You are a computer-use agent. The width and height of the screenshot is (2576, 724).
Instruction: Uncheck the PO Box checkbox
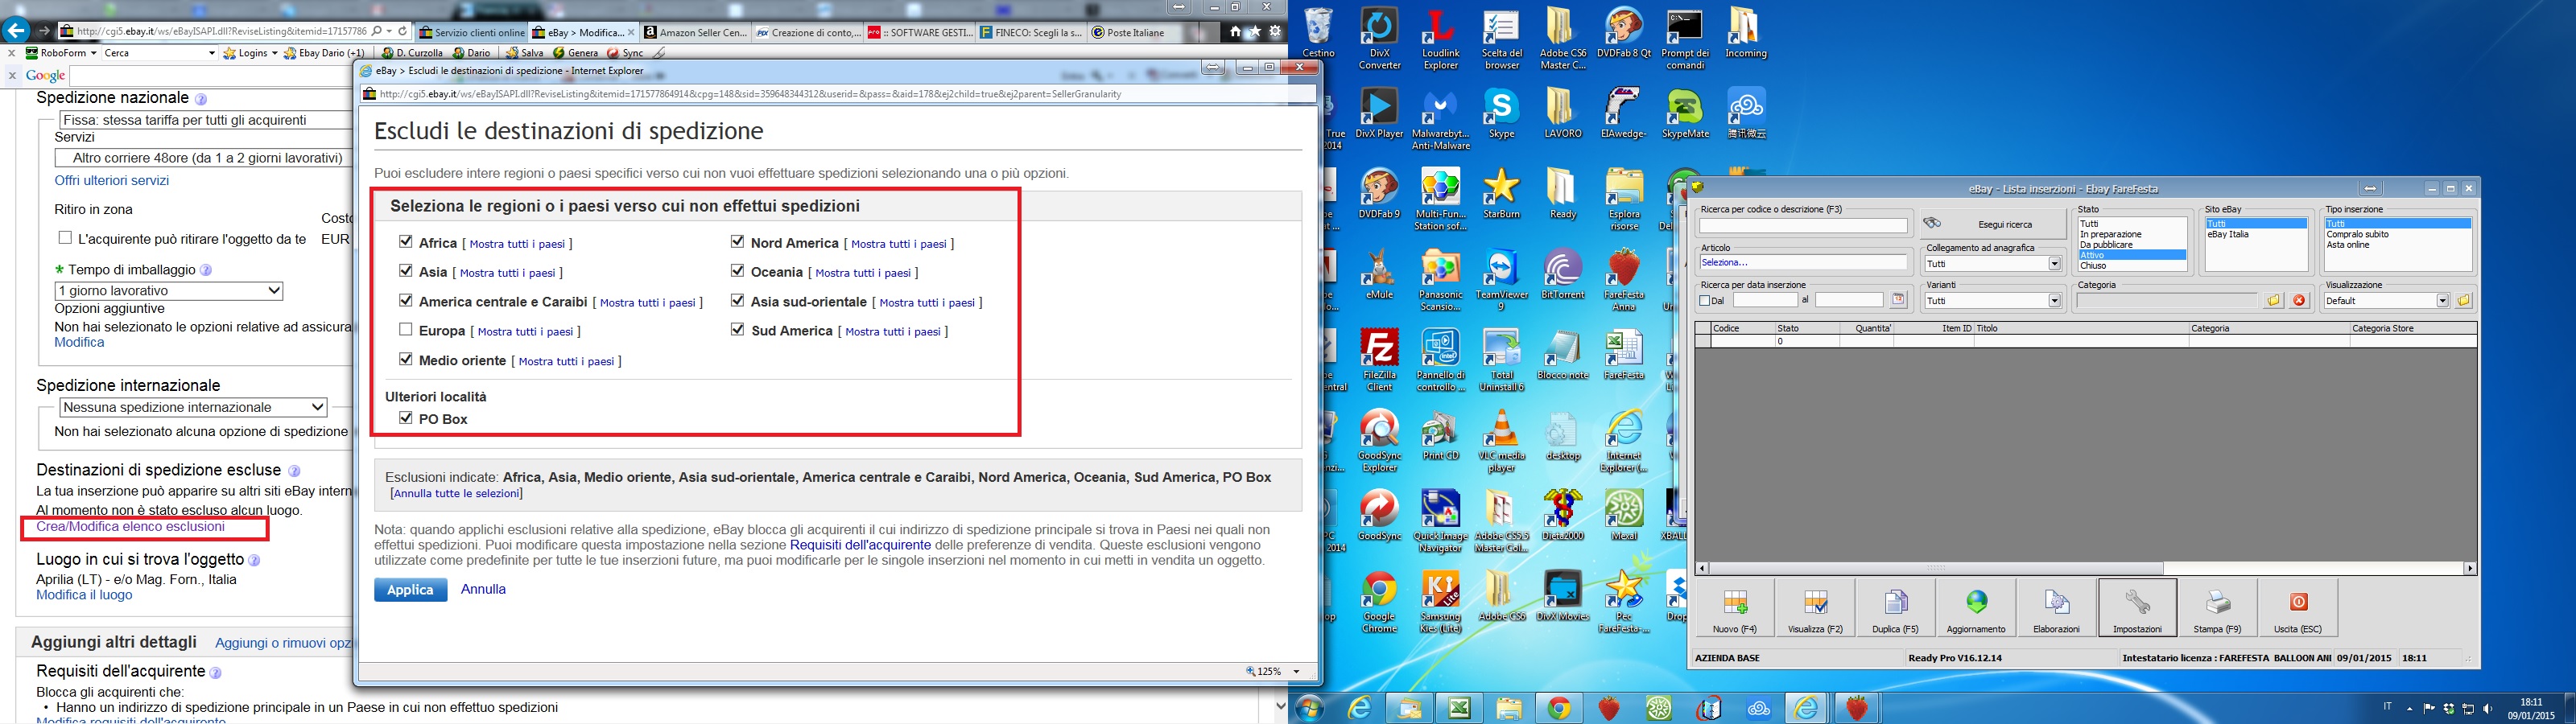405,418
